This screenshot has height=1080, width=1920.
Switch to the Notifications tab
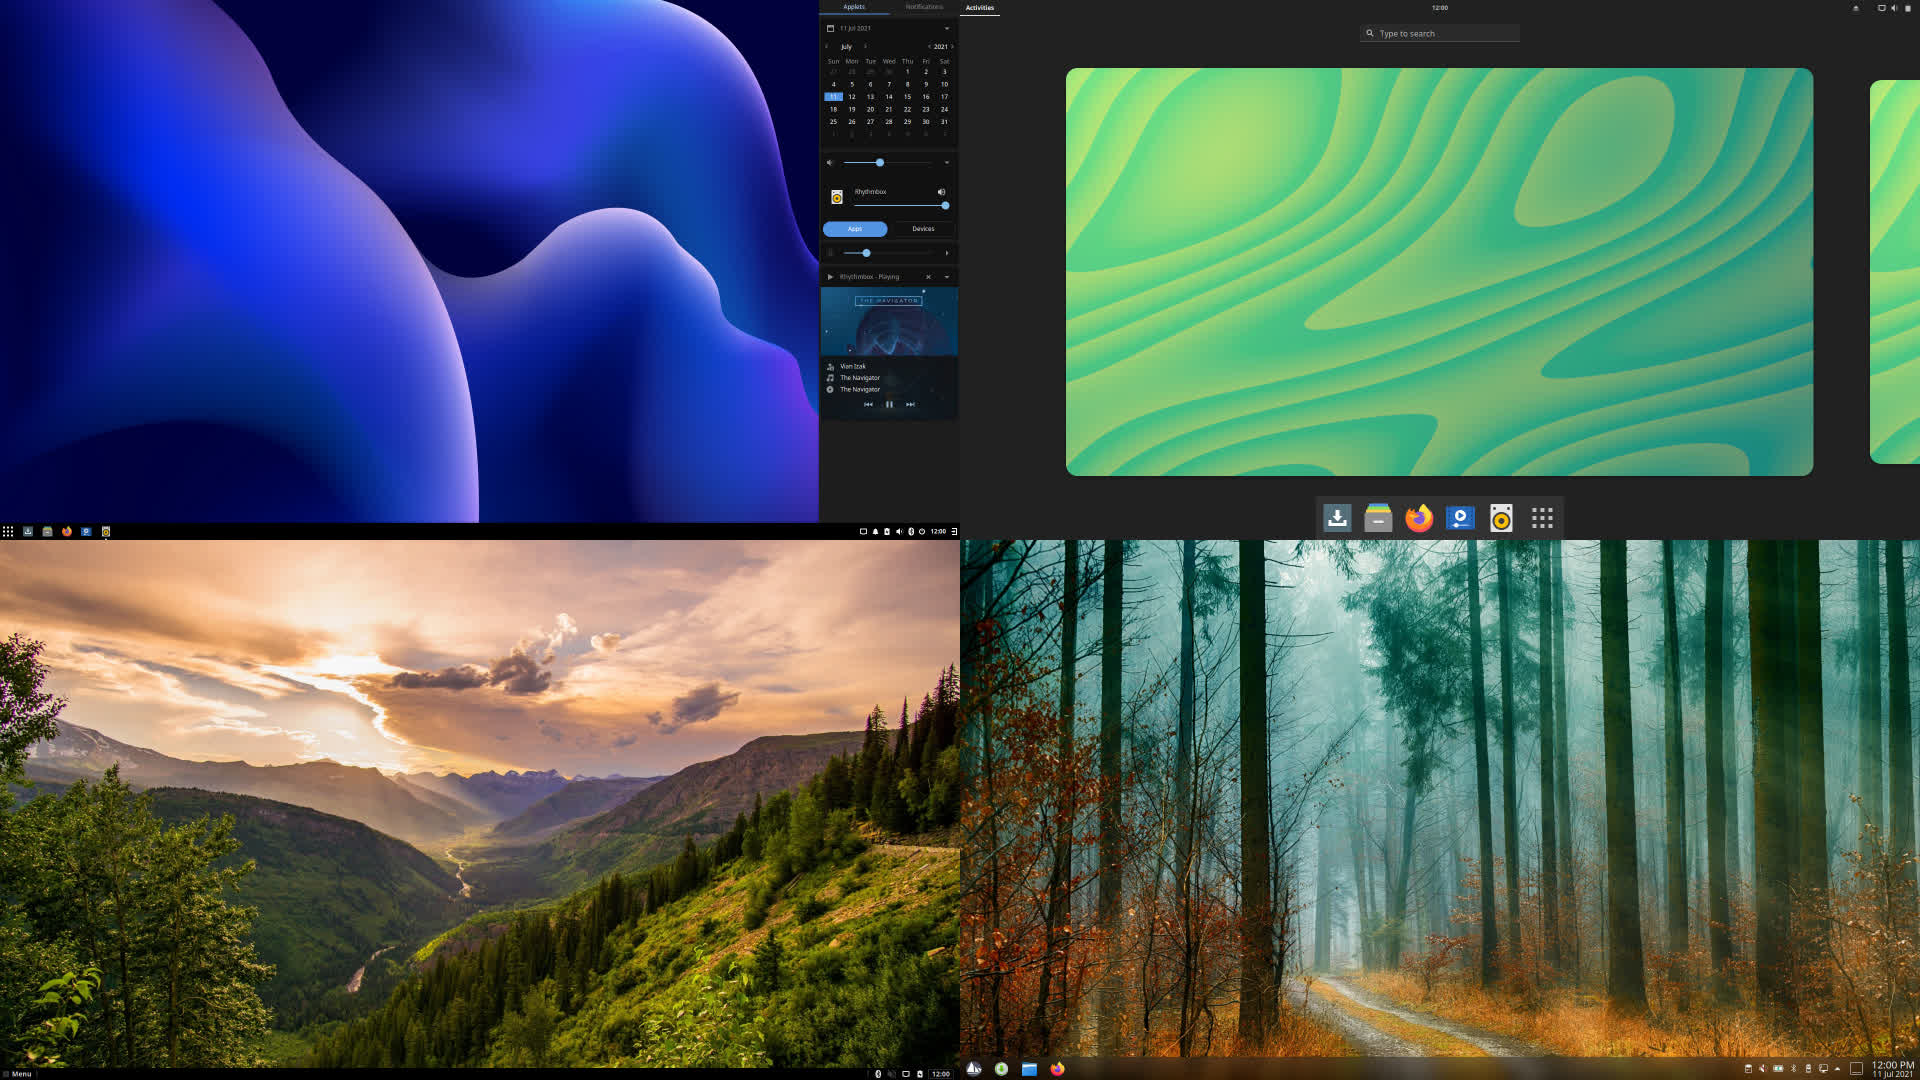pos(923,7)
